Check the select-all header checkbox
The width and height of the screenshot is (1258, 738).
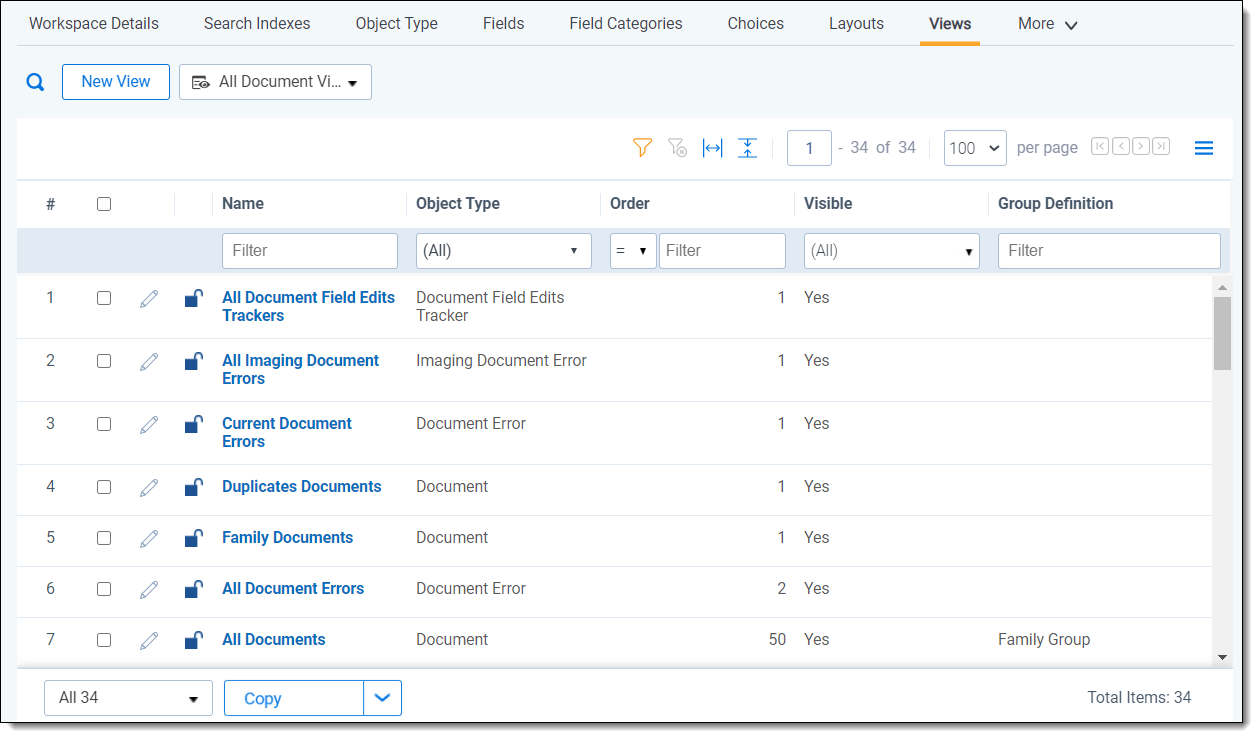tap(104, 204)
